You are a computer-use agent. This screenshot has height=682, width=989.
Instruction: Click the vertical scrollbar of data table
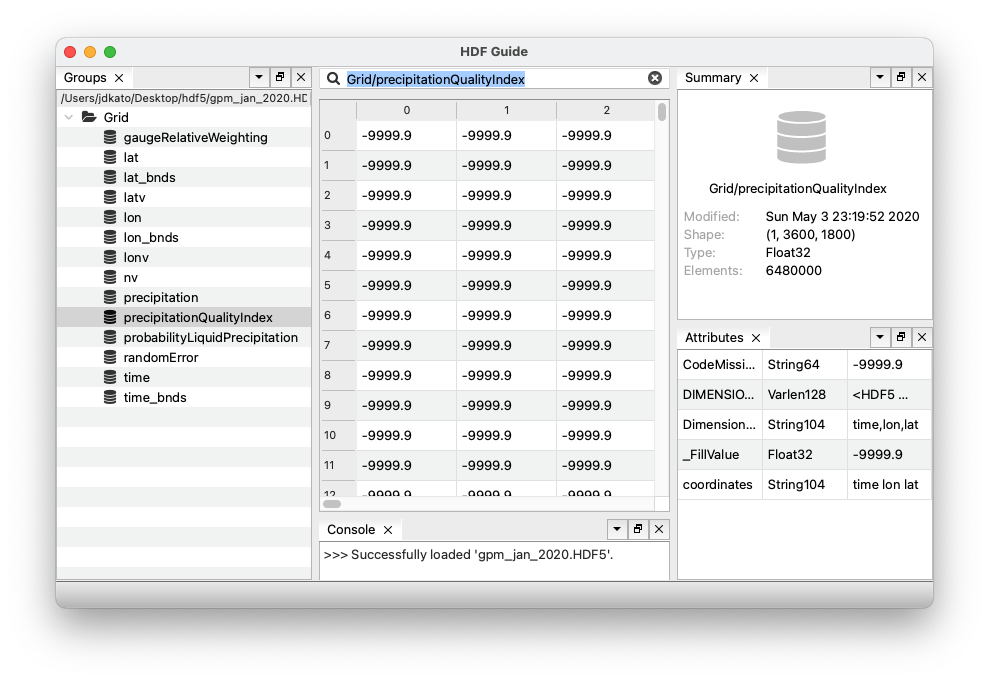[662, 300]
